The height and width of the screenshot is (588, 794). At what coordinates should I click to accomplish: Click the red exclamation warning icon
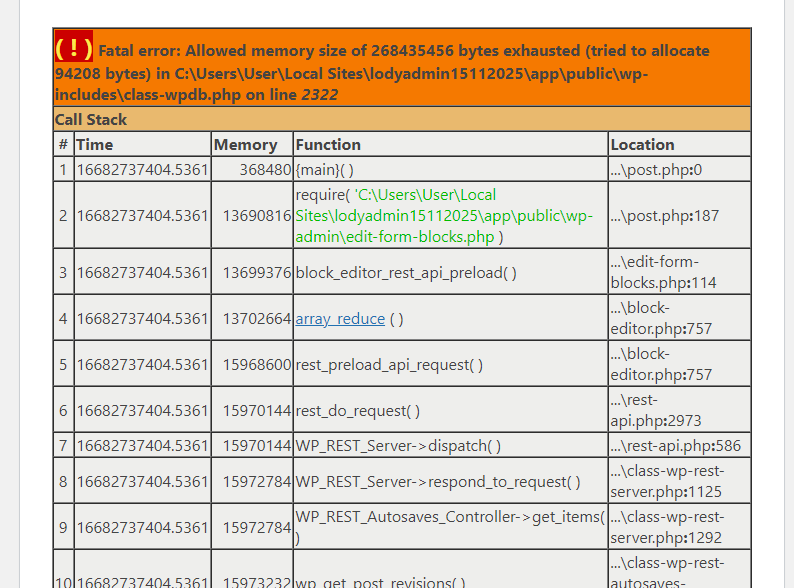(x=74, y=47)
